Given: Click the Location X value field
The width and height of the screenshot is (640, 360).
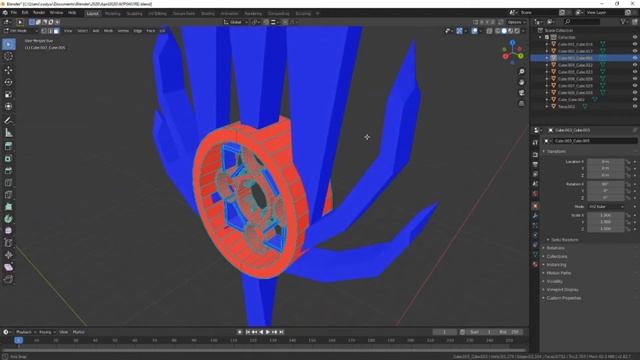Looking at the screenshot, I should [x=606, y=162].
